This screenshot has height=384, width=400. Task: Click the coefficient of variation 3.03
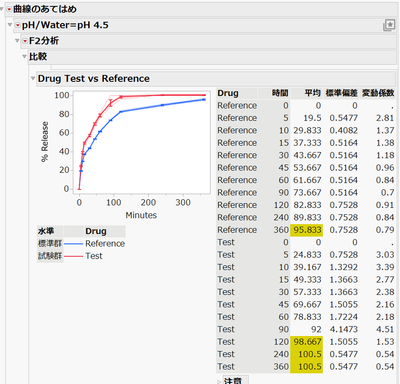pos(385,255)
